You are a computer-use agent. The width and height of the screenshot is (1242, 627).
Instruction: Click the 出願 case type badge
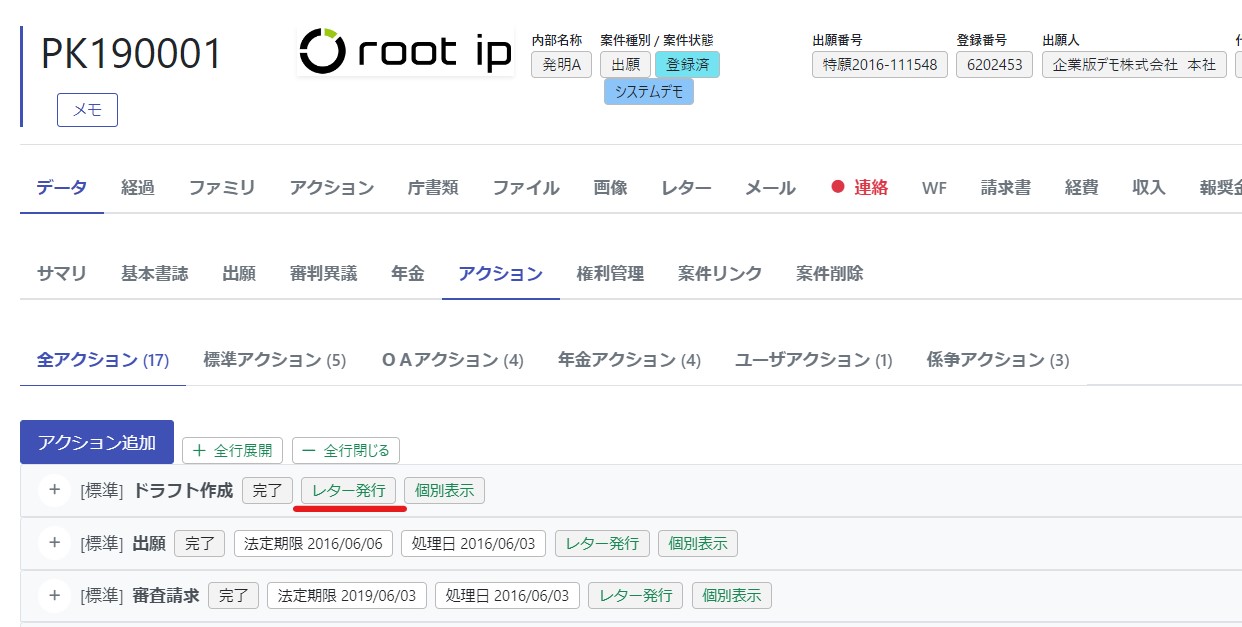(626, 65)
